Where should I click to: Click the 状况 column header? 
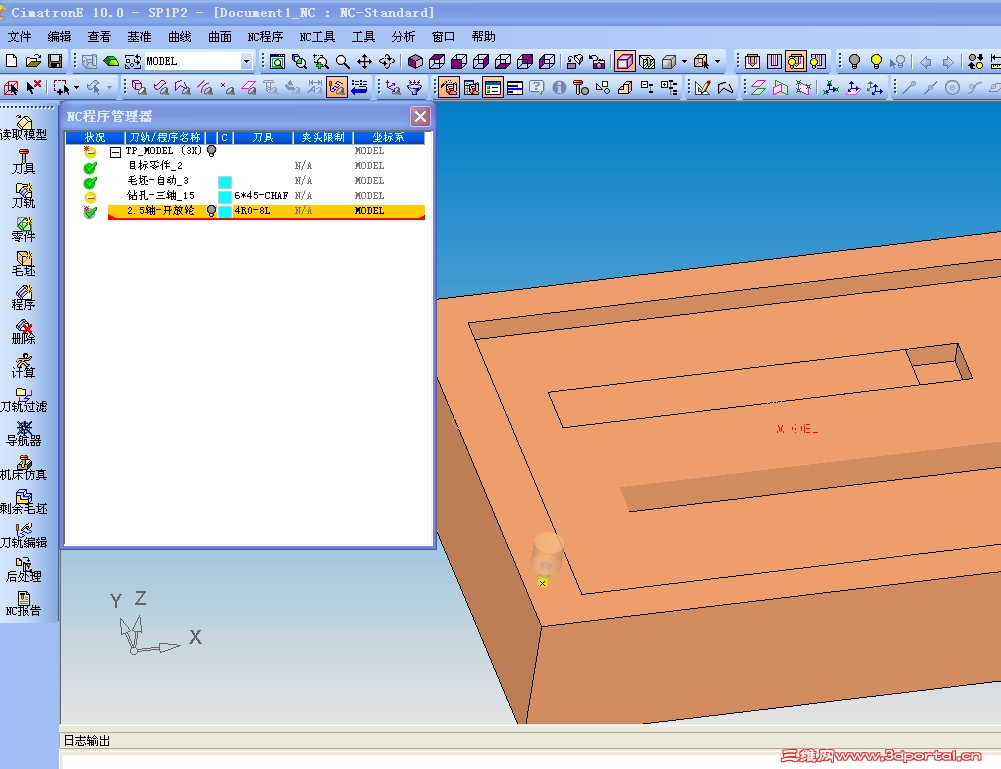95,137
